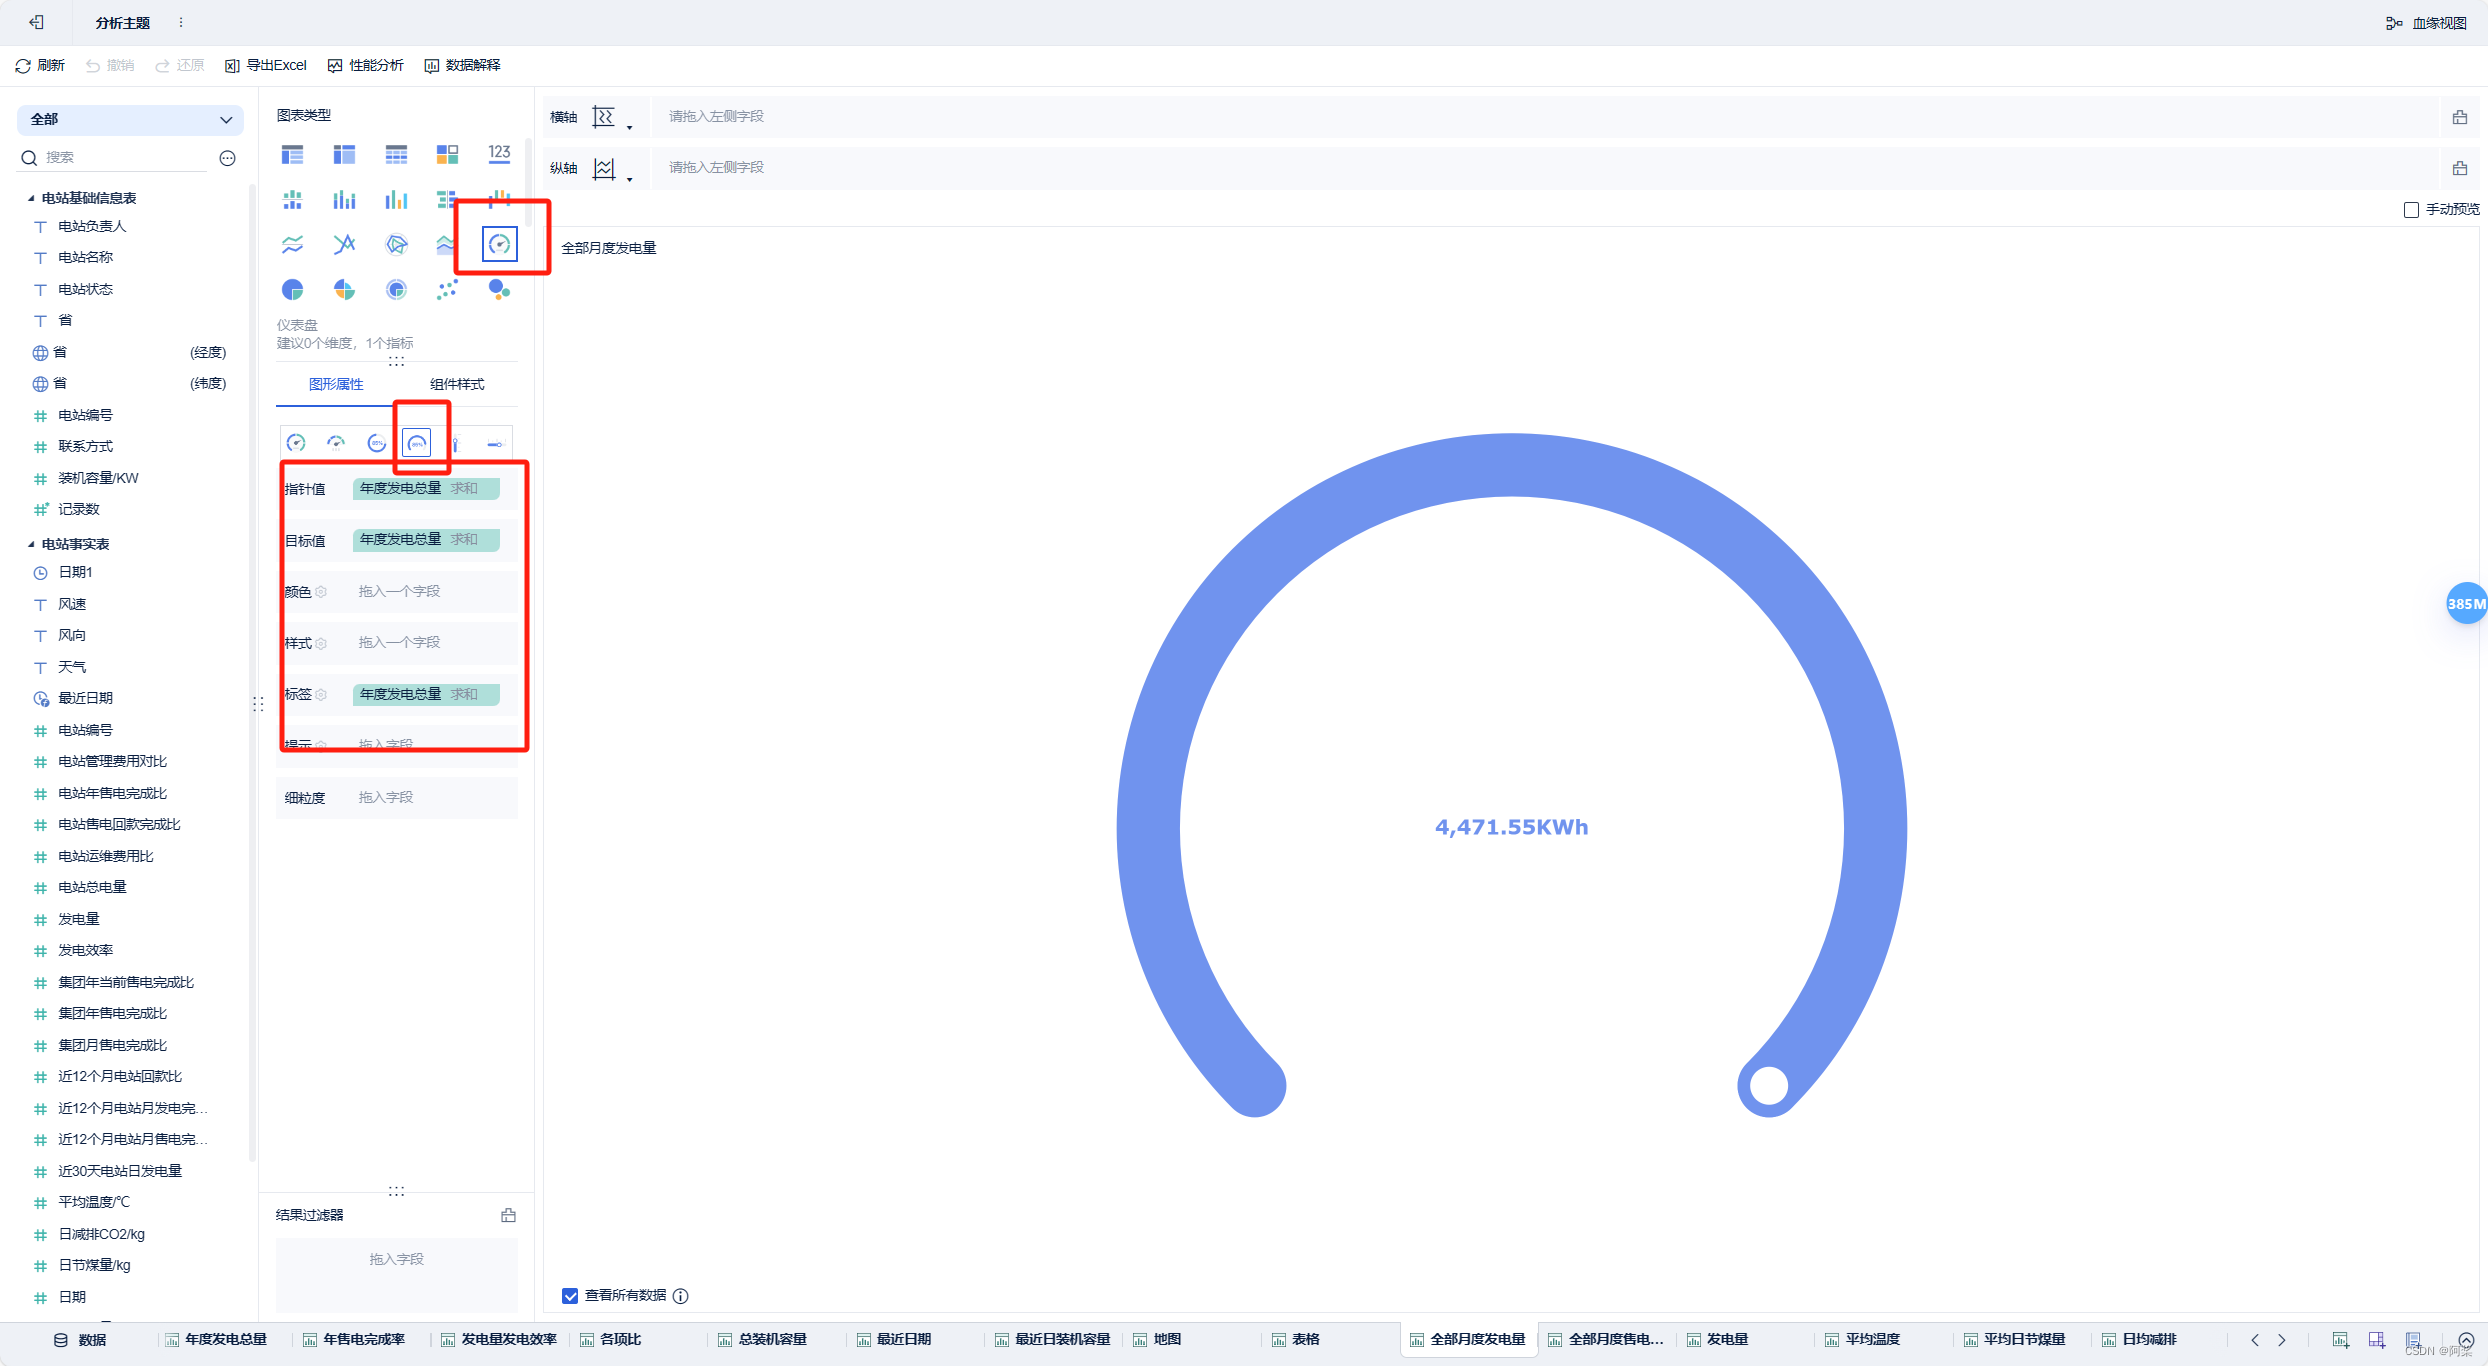
Task: Clear the 纵轴 fields with its eraser icon
Action: point(2460,168)
